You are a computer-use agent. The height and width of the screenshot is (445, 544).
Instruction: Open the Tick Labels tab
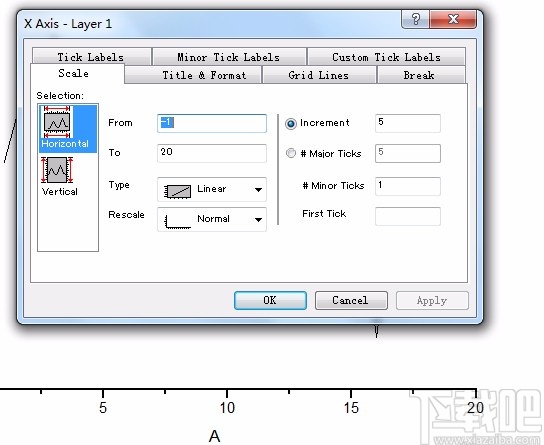91,57
